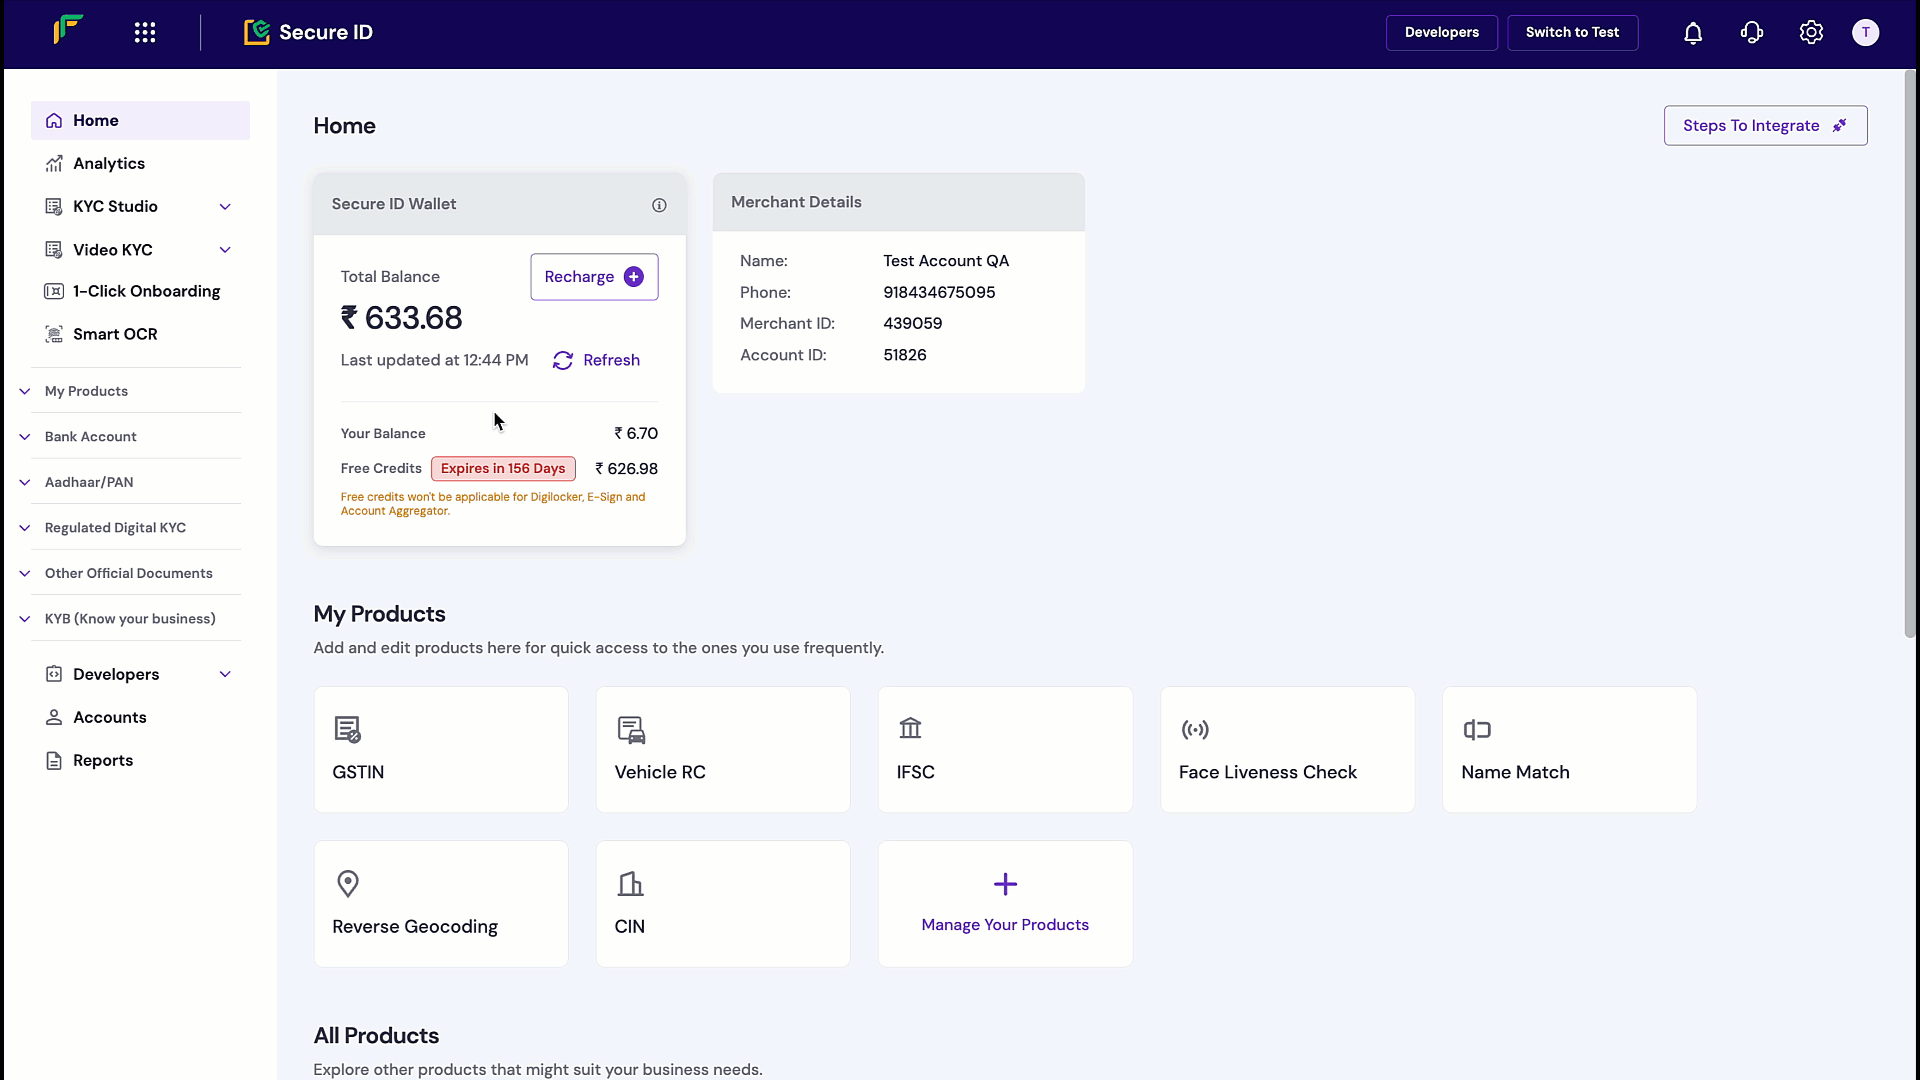Click the user profile avatar T

point(1865,33)
